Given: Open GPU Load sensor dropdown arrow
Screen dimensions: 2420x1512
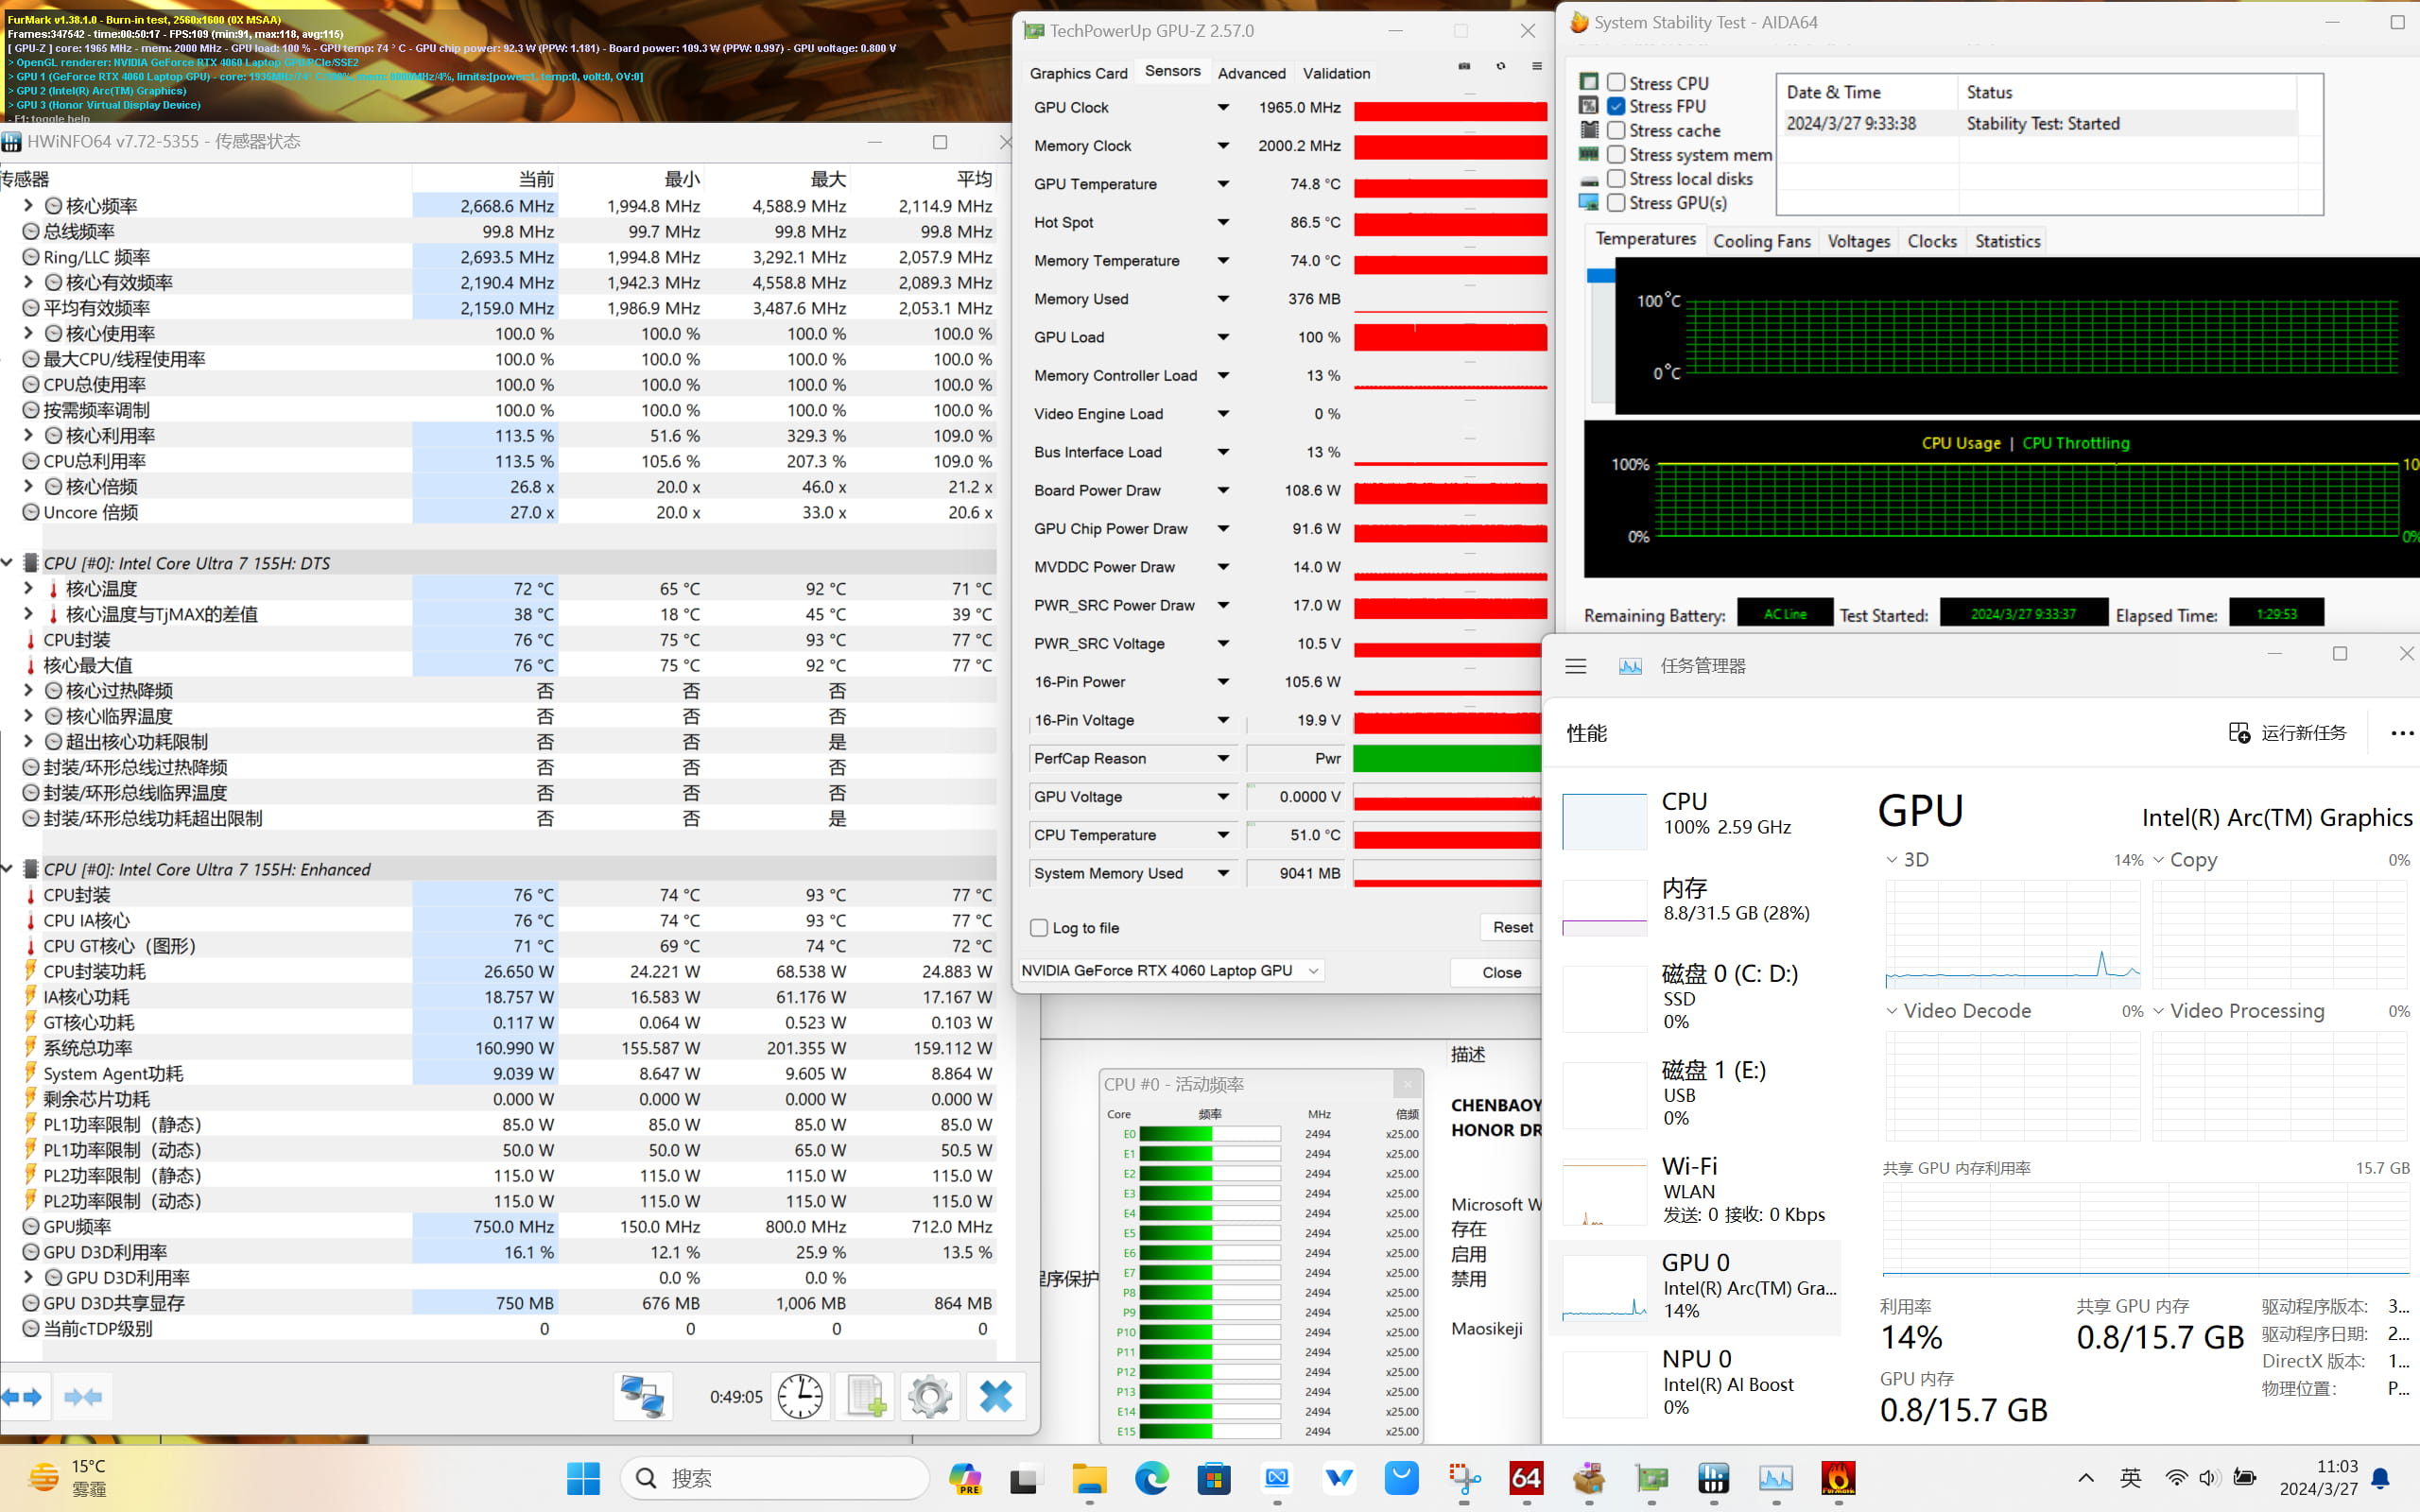Looking at the screenshot, I should [1223, 337].
